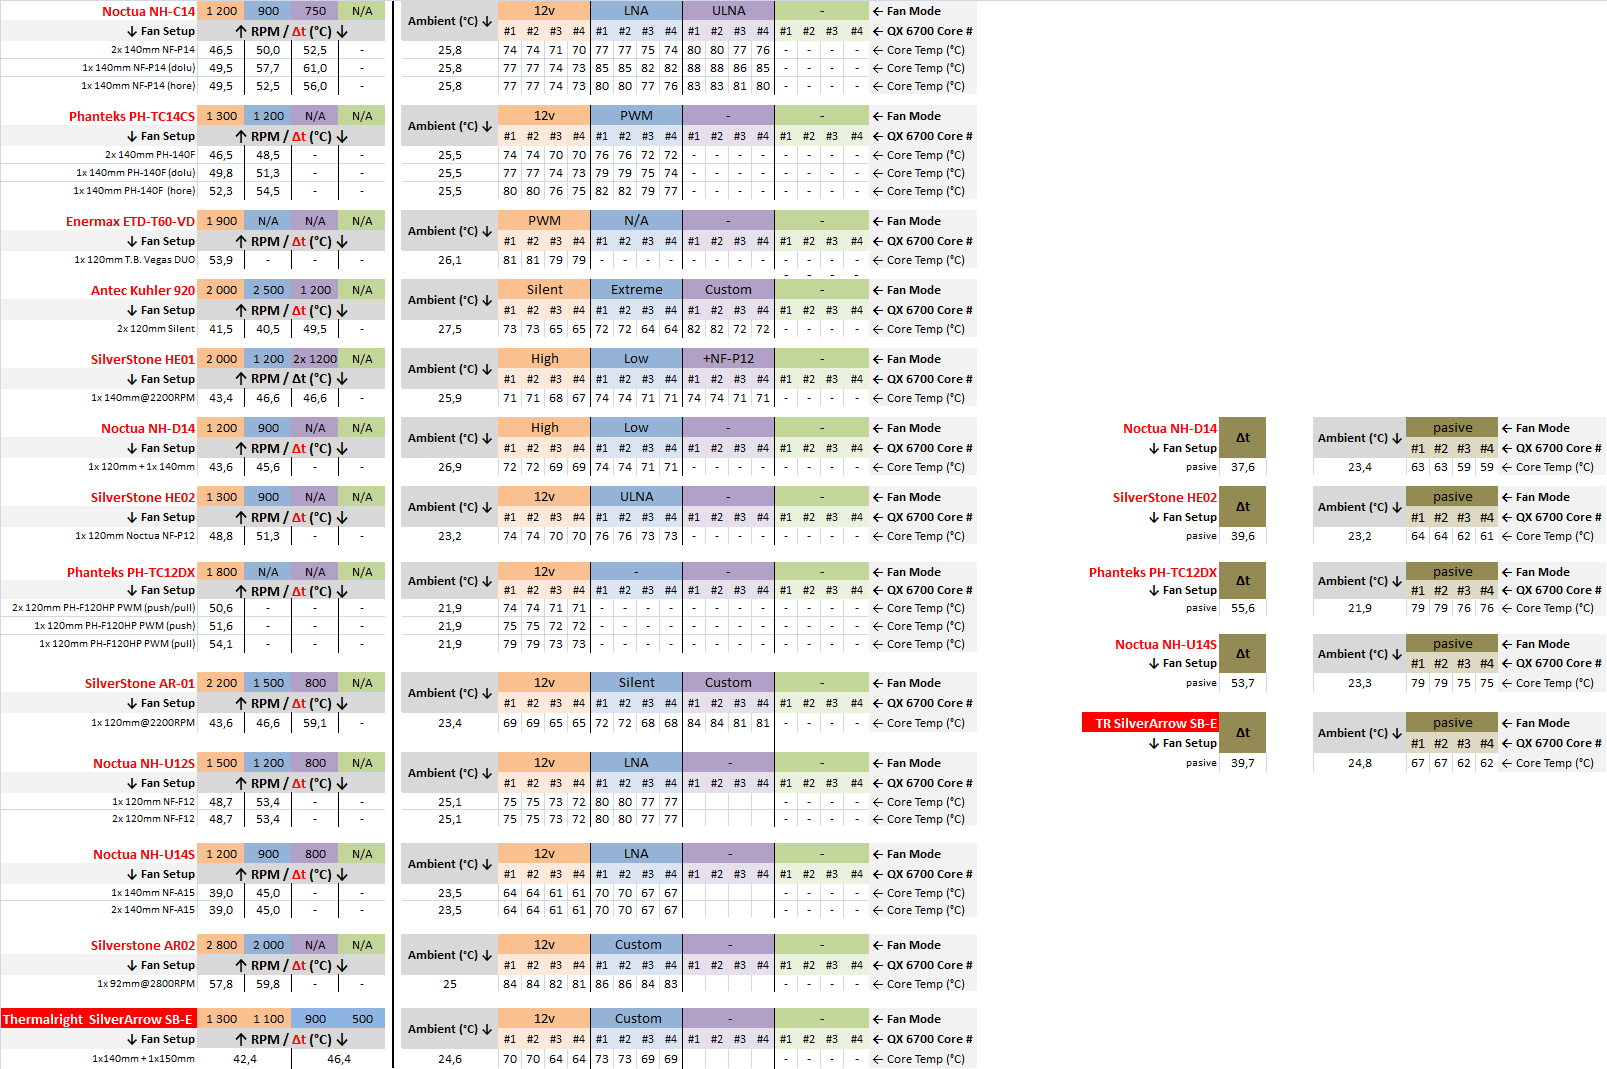
Task: Click the '42,4' delta temperature value
Action: tap(245, 1059)
